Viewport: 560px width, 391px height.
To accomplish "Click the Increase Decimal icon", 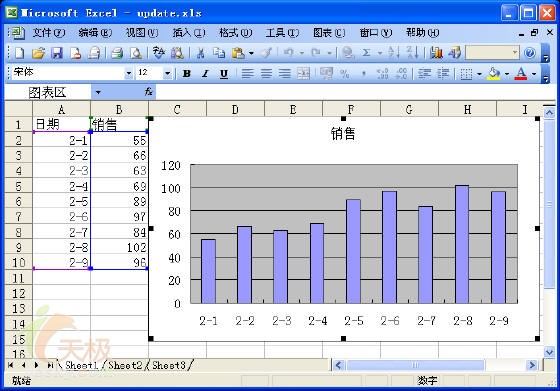I will point(382,74).
